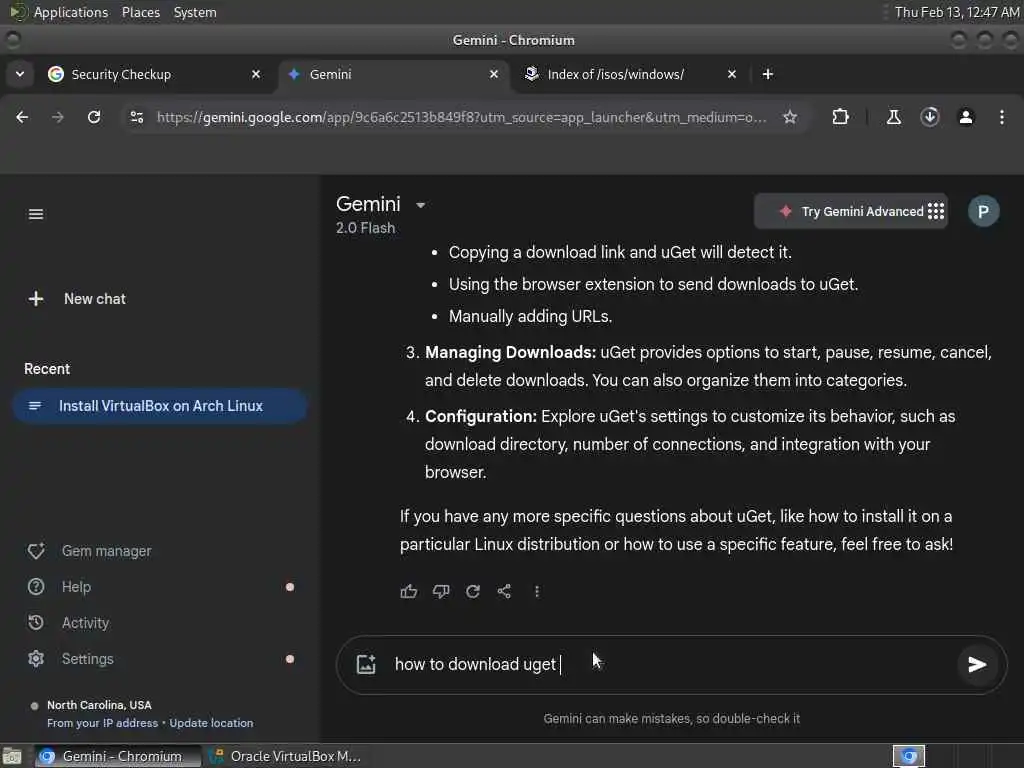The width and height of the screenshot is (1024, 768).
Task: Open the Applications menu
Action: [x=71, y=12]
